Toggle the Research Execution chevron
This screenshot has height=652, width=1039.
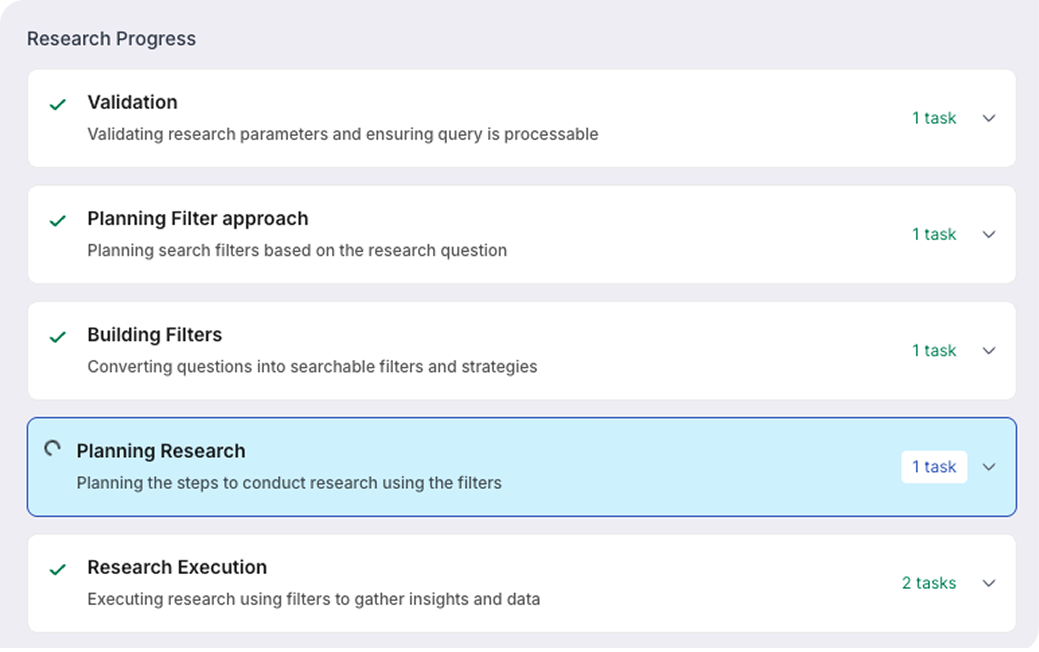click(x=989, y=583)
